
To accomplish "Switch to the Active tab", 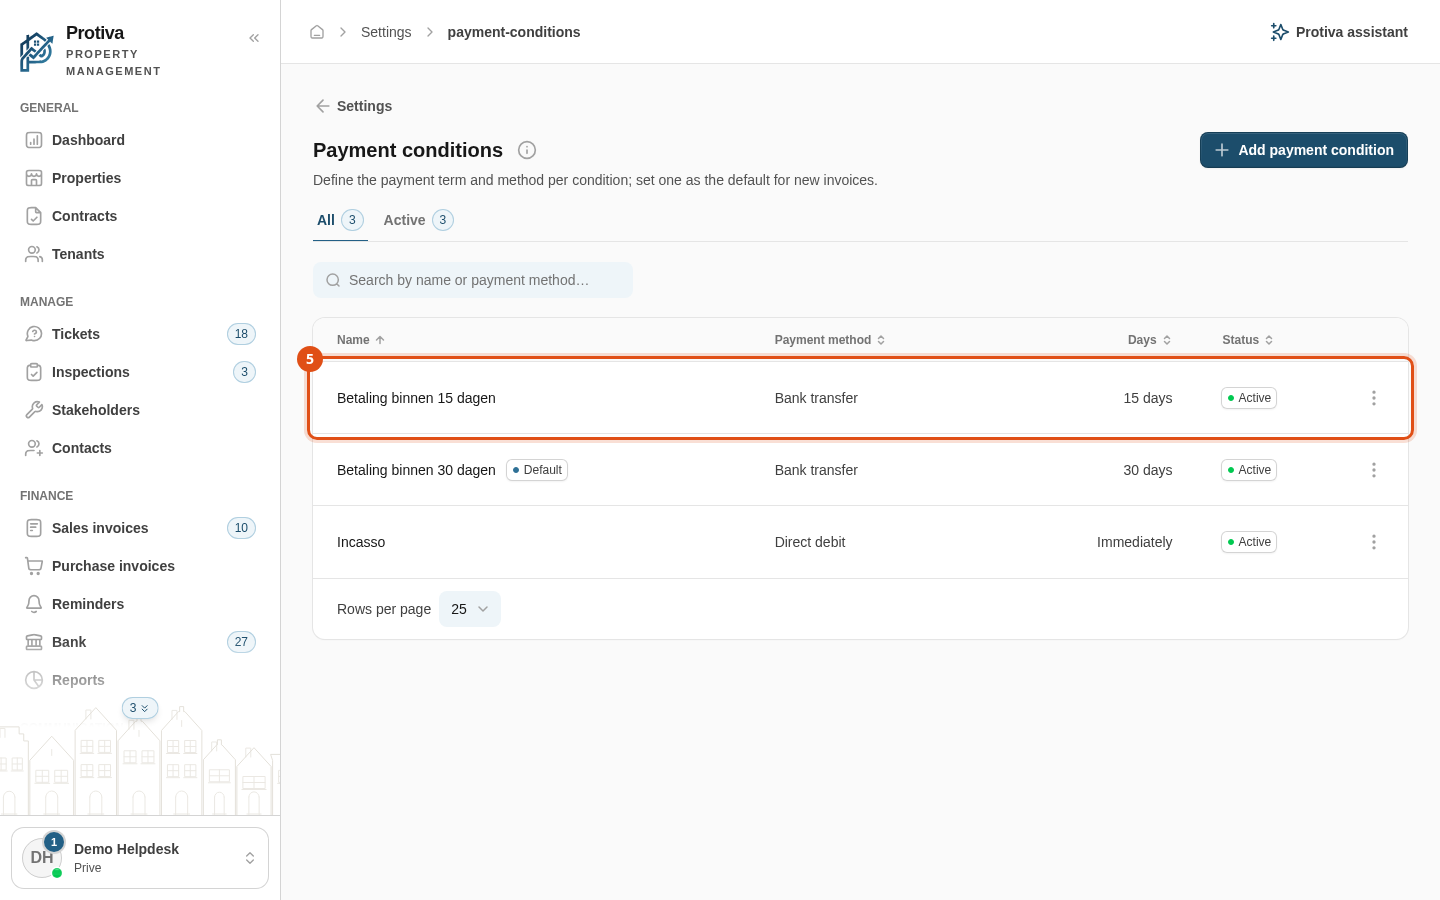I will tap(418, 220).
